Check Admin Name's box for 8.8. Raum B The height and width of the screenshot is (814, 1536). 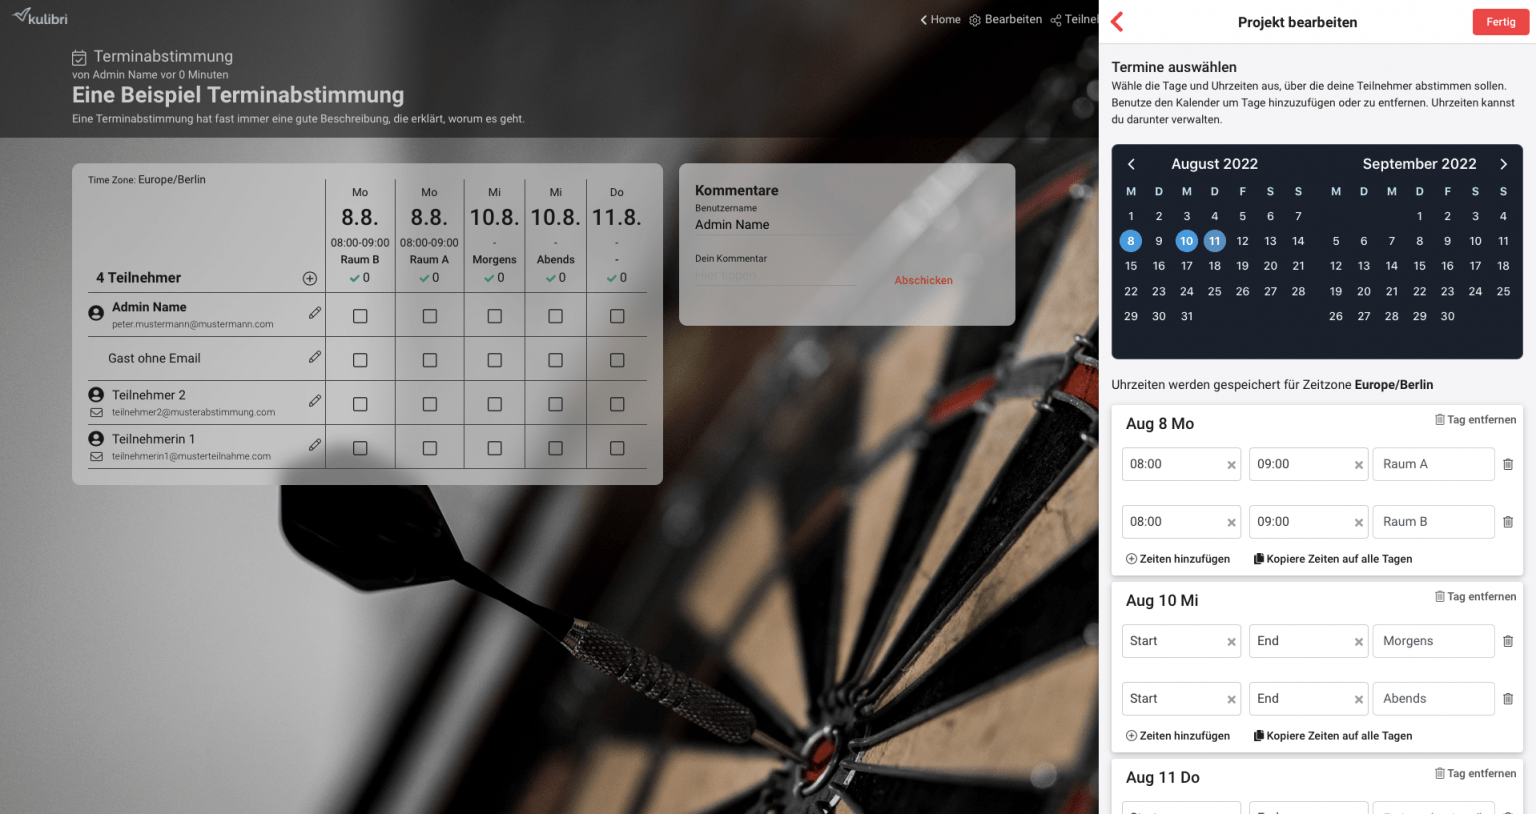click(x=360, y=316)
